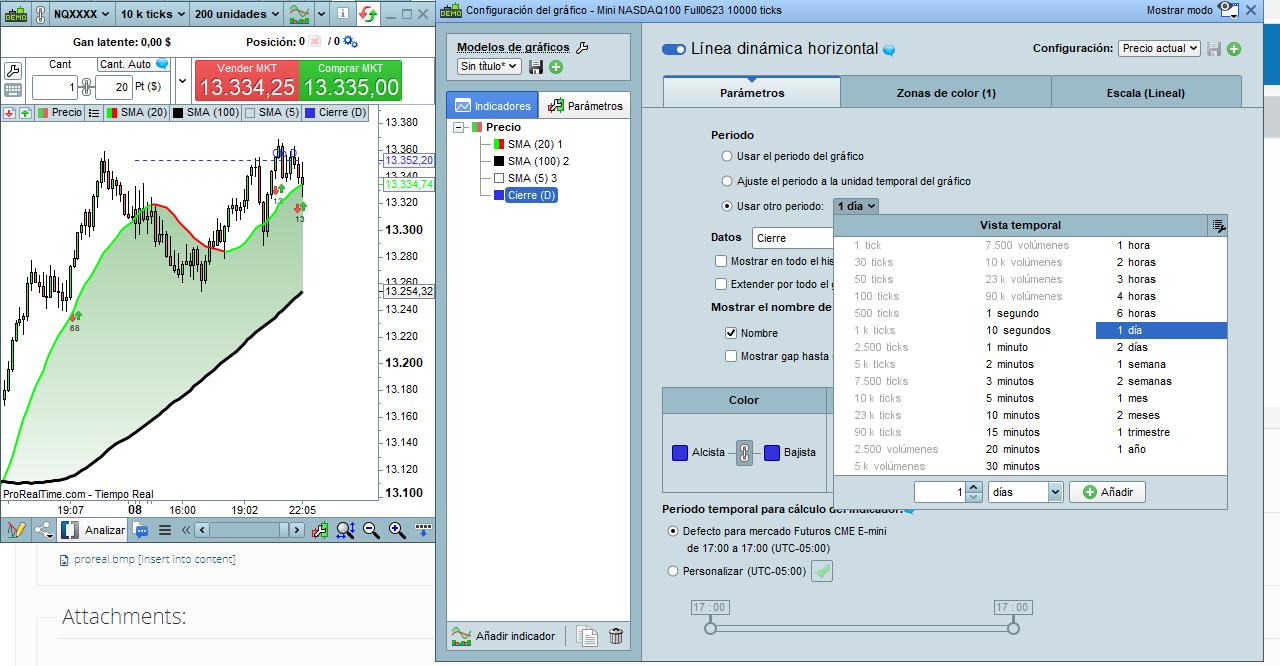Open the position settings gears icon
The width and height of the screenshot is (1280, 666).
click(350, 42)
